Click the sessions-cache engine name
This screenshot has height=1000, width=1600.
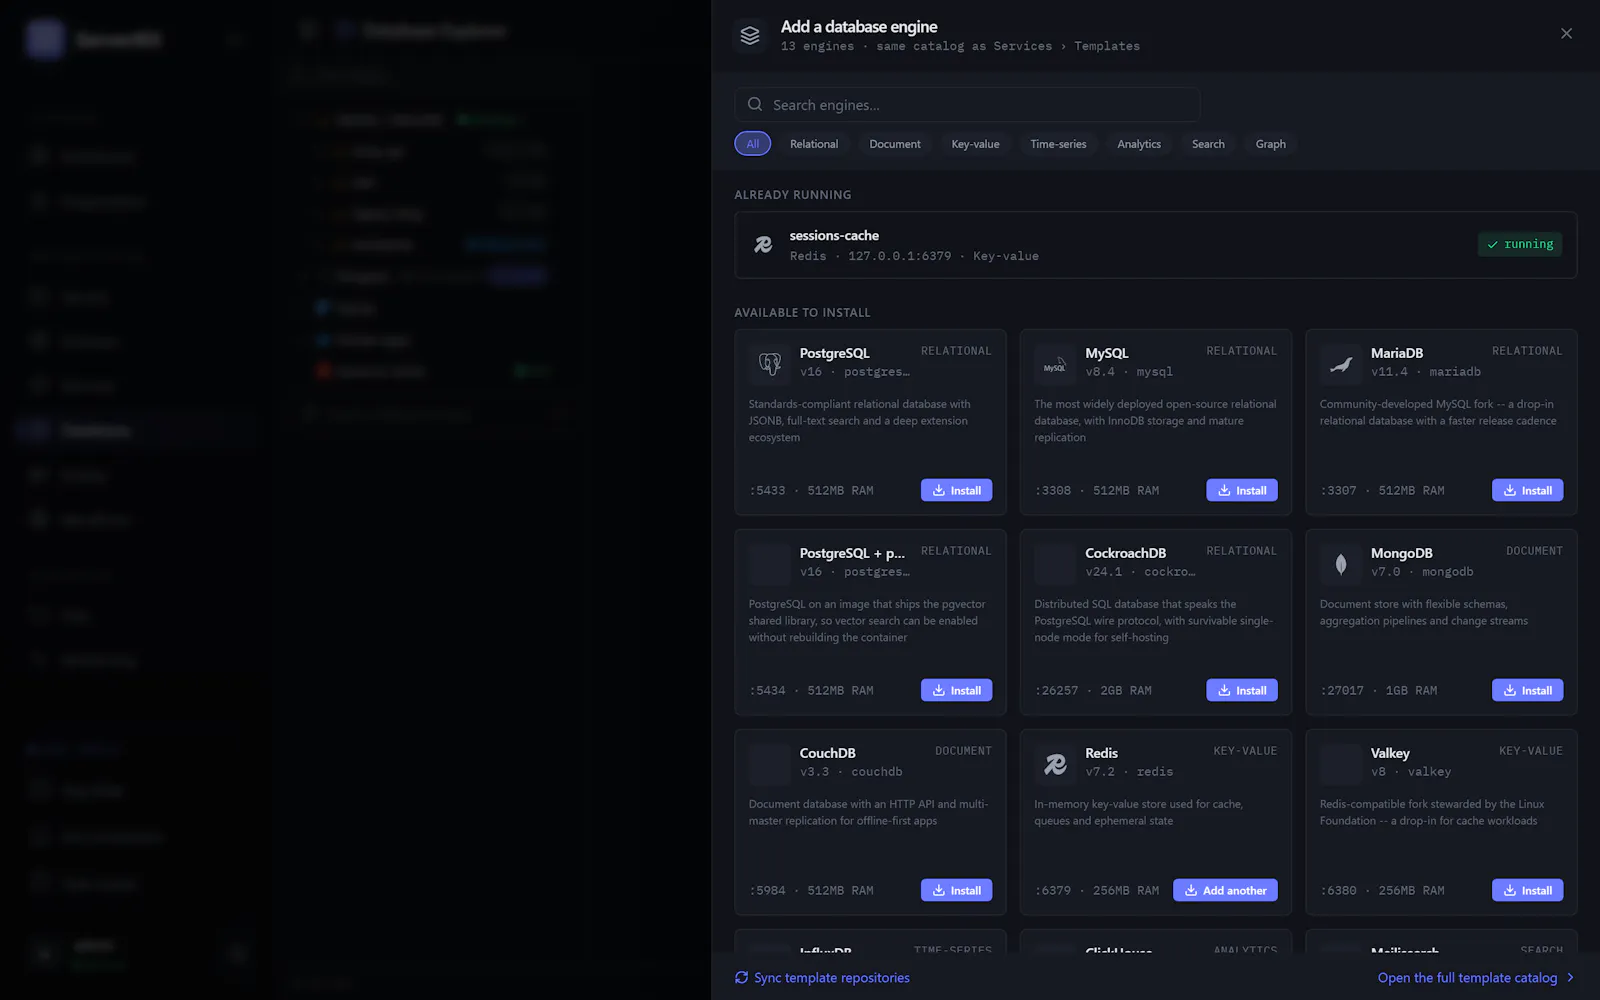tap(834, 236)
